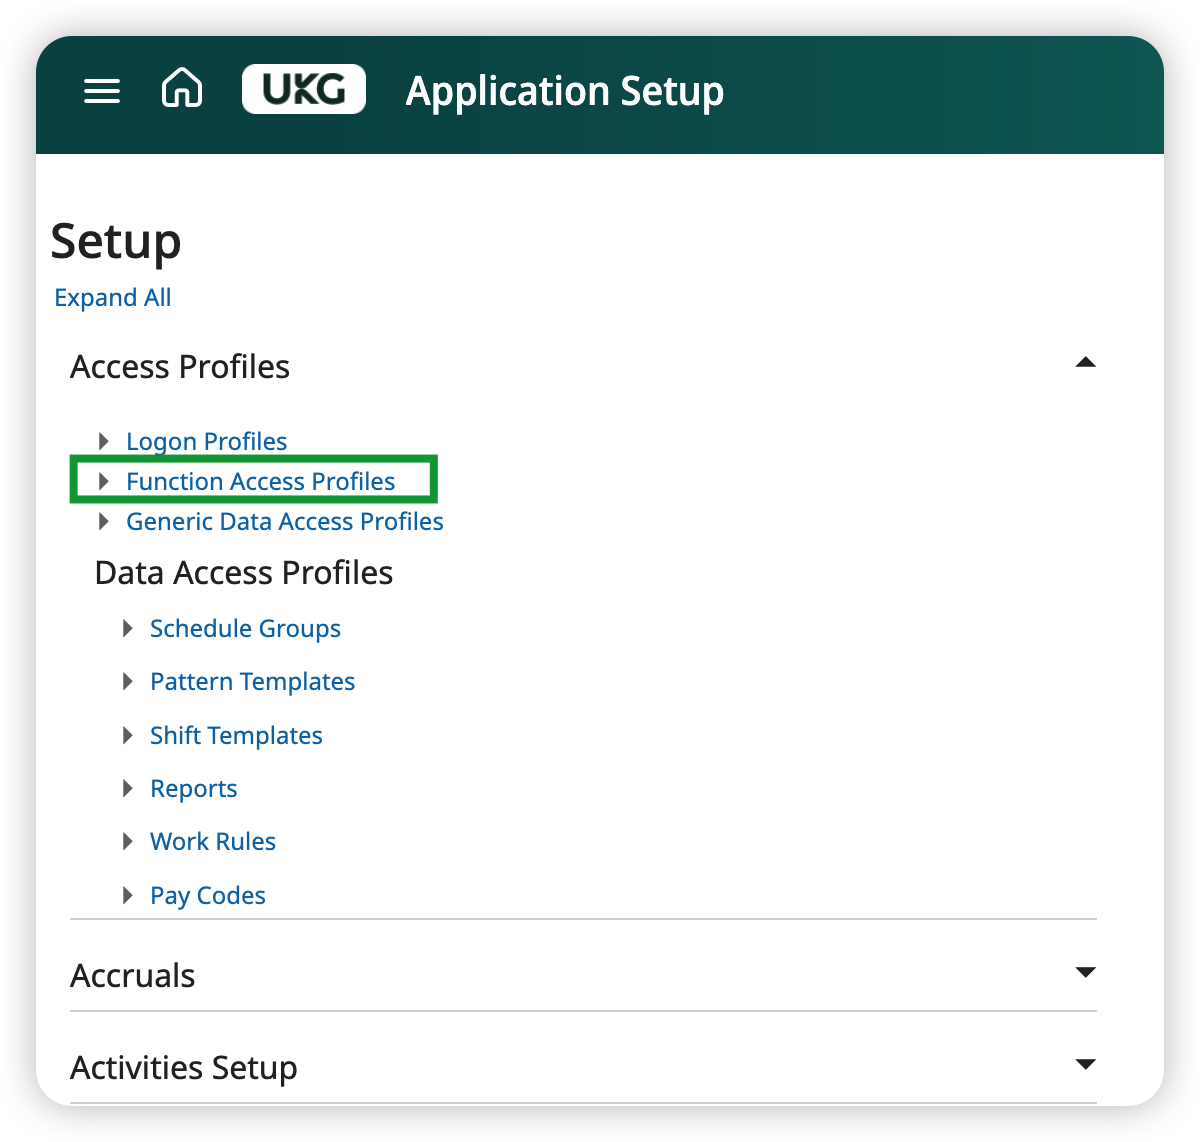Open the Pay Codes link
Image resolution: width=1200 pixels, height=1142 pixels.
207,895
